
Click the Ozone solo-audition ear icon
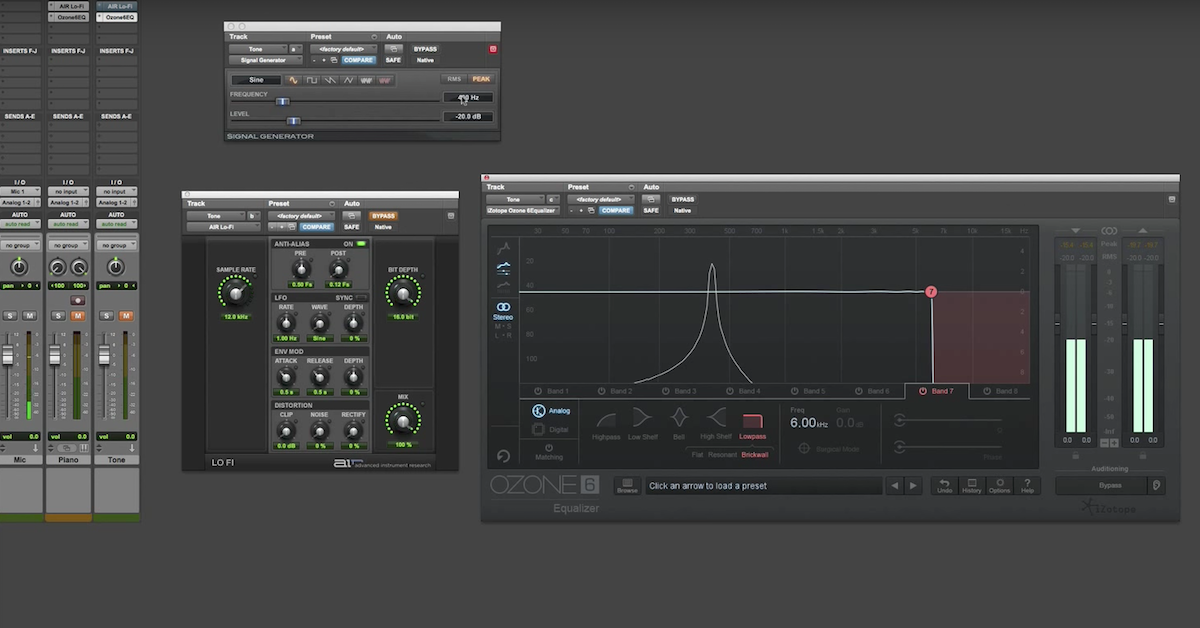[1157, 485]
